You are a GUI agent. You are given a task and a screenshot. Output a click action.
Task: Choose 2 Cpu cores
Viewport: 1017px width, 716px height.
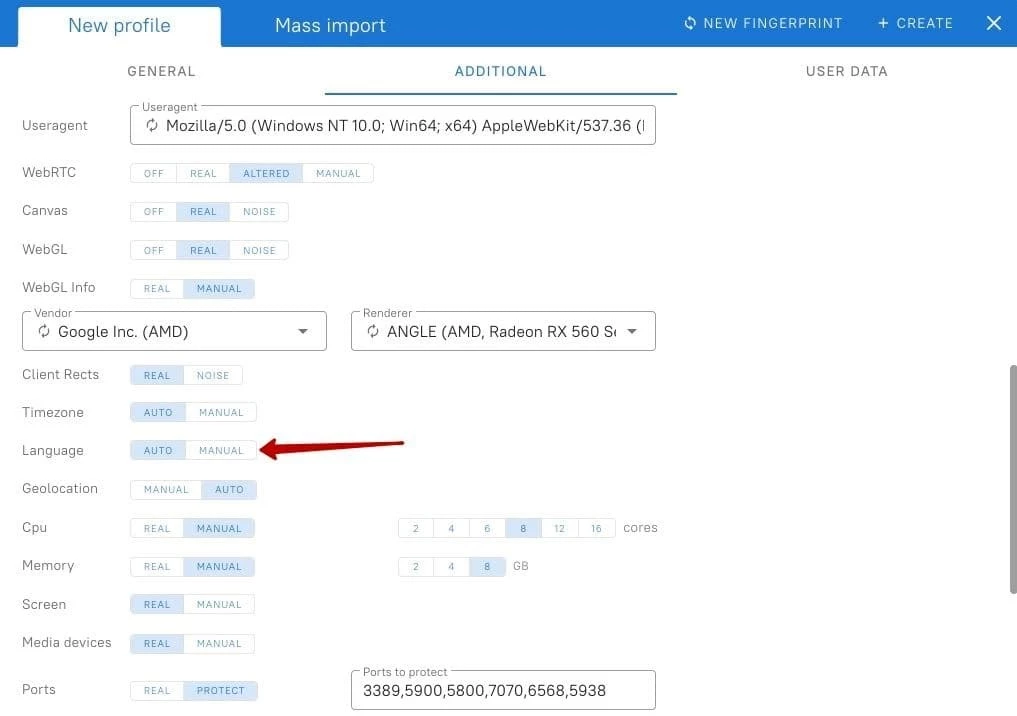tap(416, 529)
